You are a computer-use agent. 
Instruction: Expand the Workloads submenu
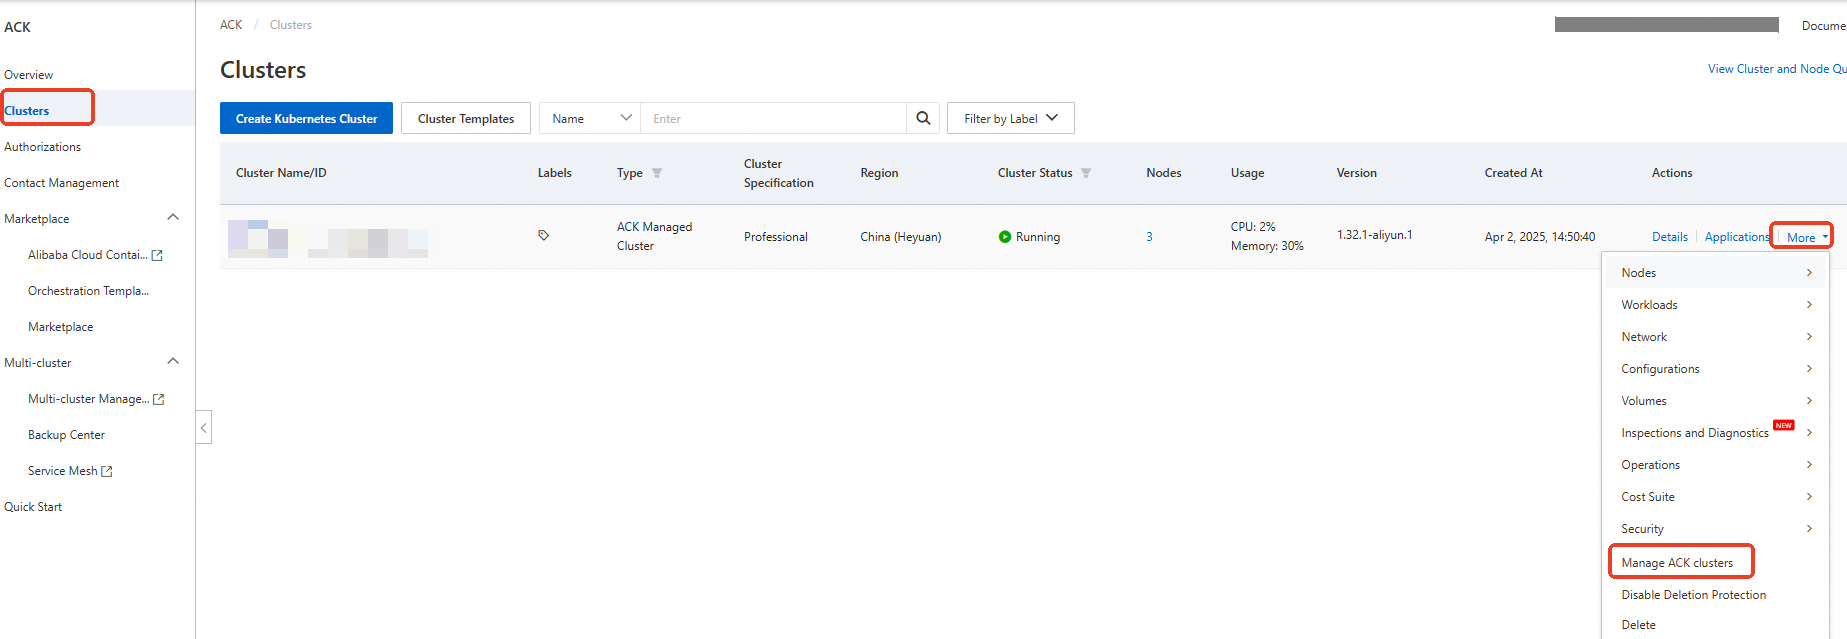tap(1716, 305)
